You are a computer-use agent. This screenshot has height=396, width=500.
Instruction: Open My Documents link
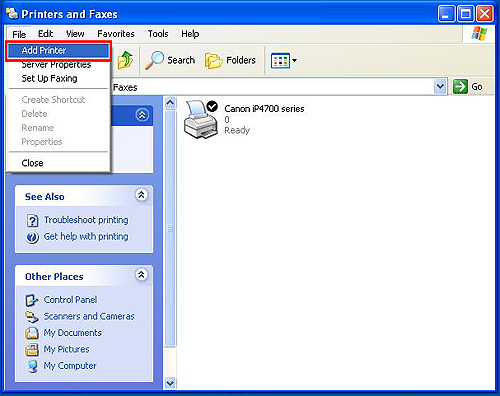tap(73, 333)
